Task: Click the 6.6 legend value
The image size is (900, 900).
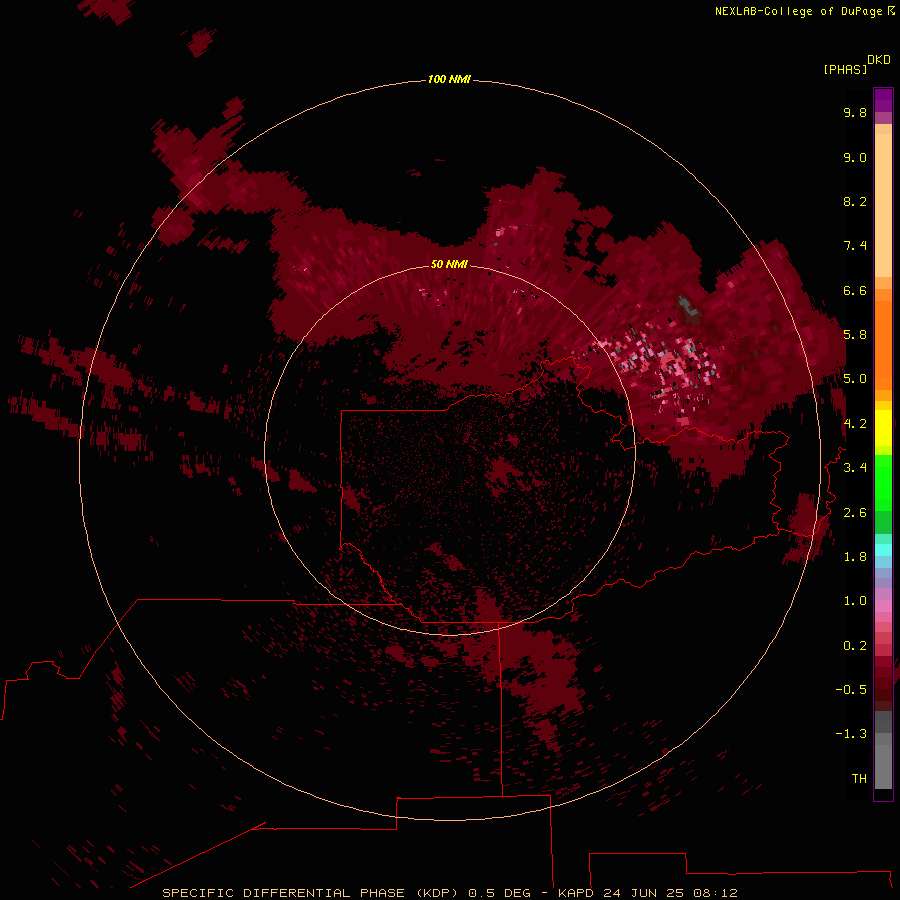Action: 855,290
